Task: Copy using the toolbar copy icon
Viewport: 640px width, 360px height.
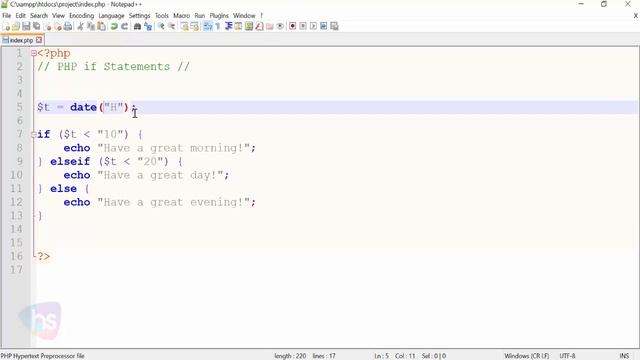Action: pos(91,27)
